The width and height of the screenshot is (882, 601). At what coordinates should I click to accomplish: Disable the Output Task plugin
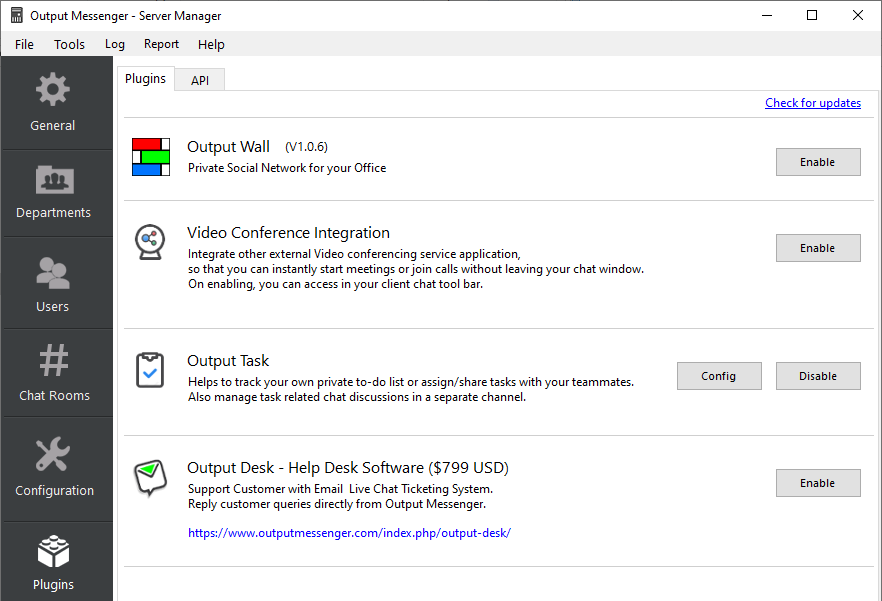click(x=818, y=376)
